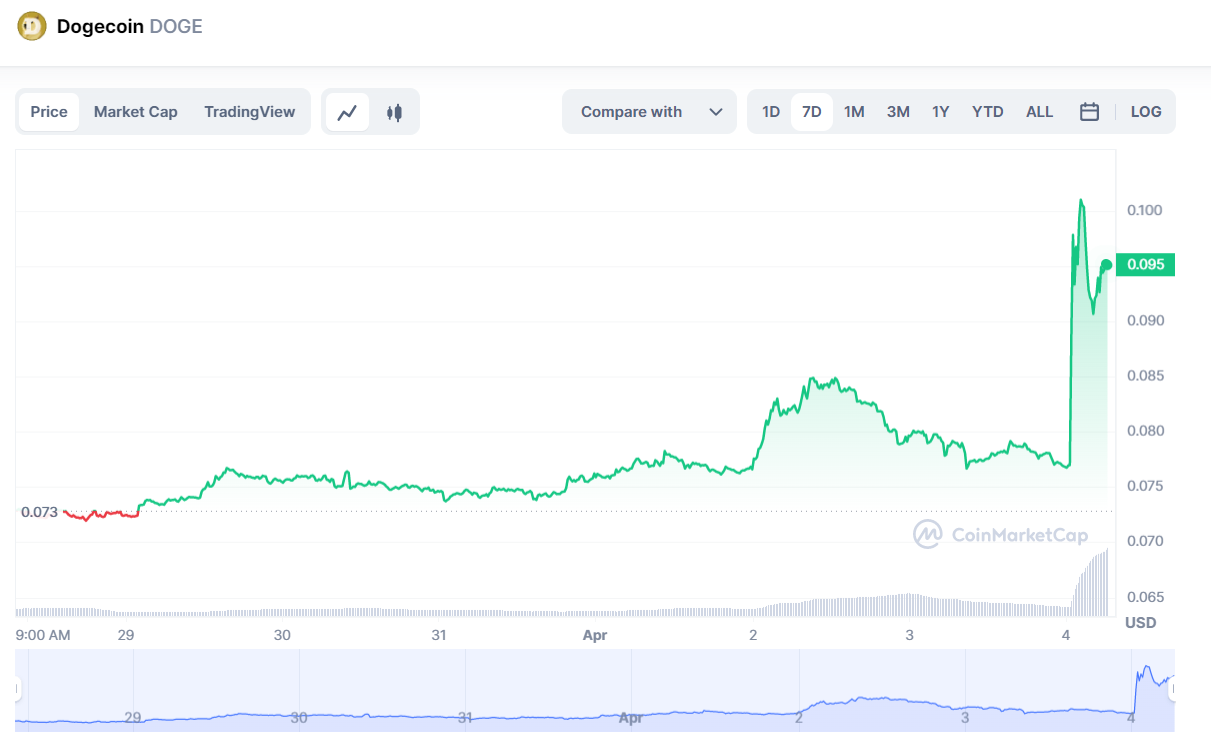Click the 9:00 AM axis label
Image resolution: width=1211 pixels, height=738 pixels.
pos(44,635)
